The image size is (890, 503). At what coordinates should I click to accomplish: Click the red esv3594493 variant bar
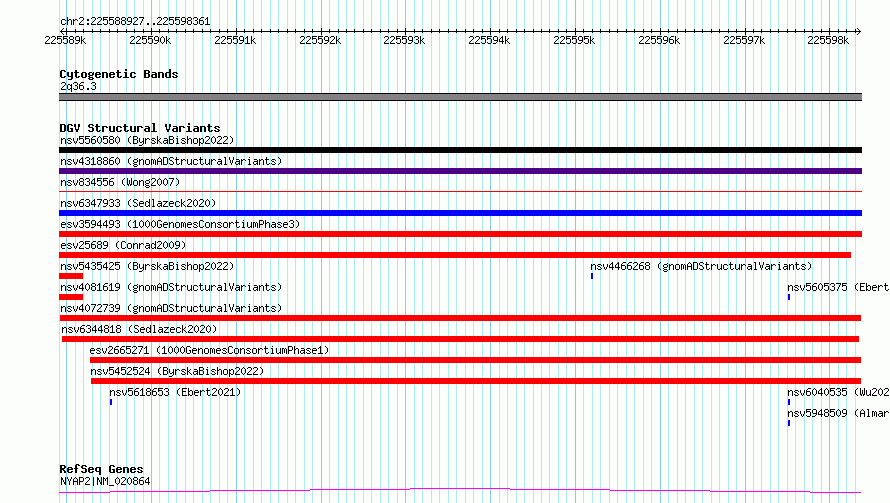460,234
